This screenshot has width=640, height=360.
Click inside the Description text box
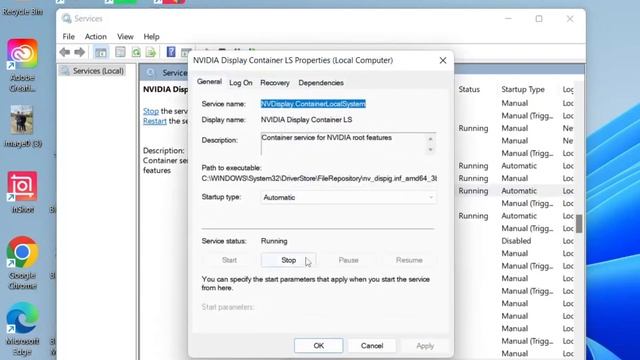pos(343,144)
